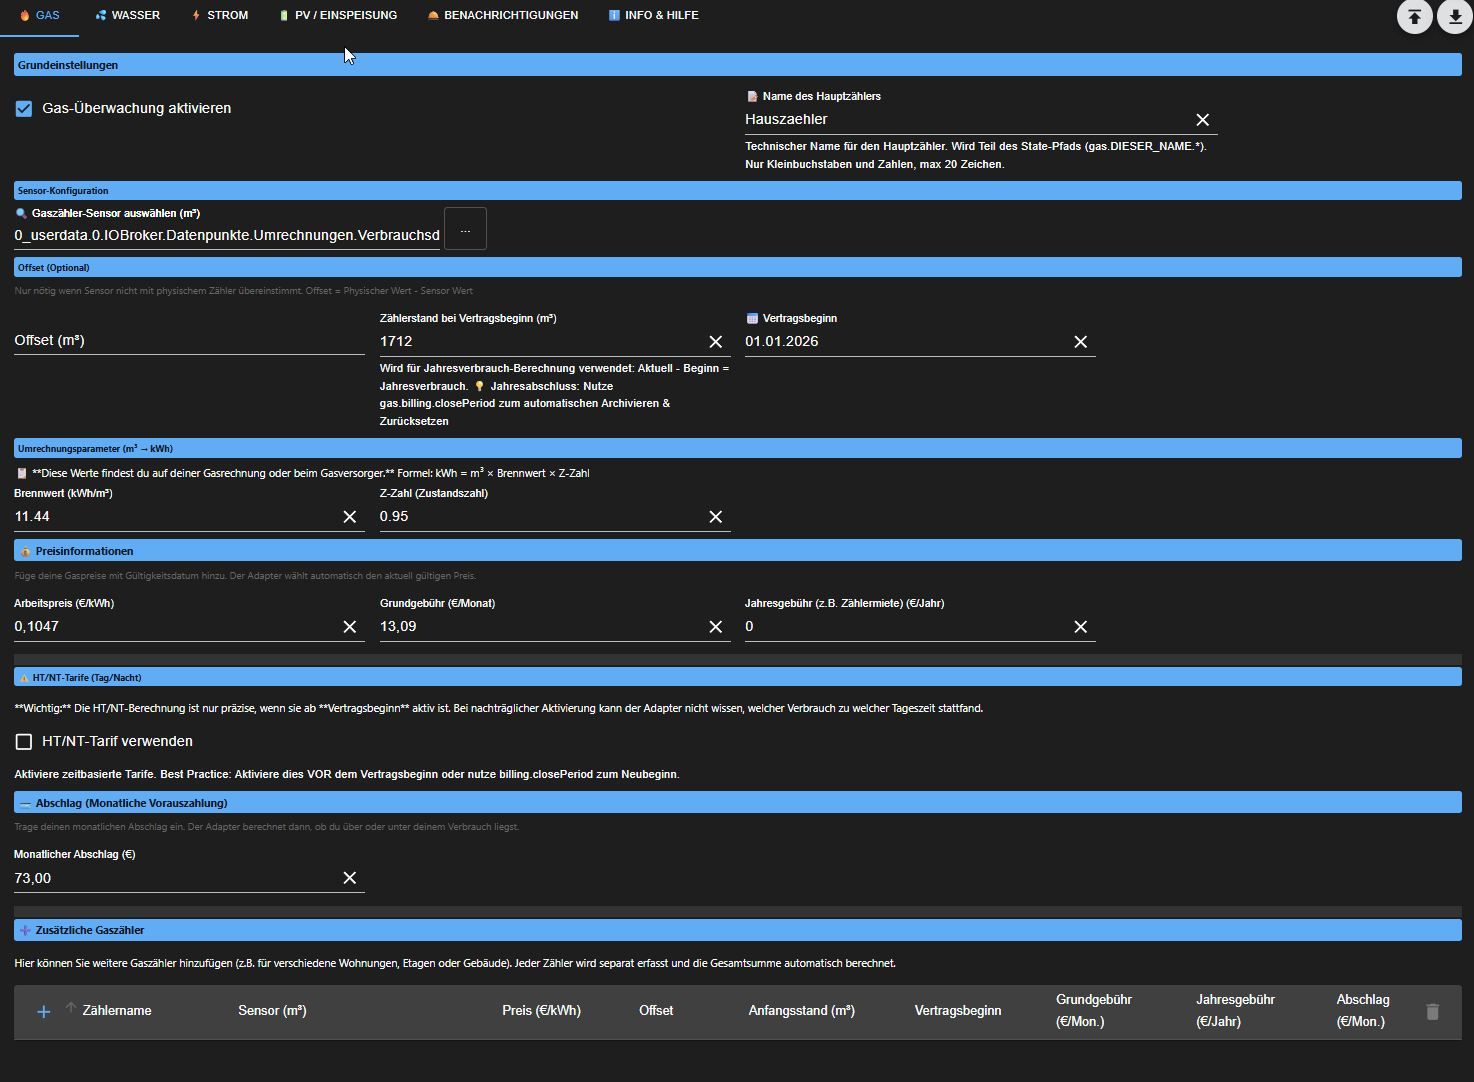
Task: Clear the Name des Hauptzählers field
Action: click(1202, 120)
